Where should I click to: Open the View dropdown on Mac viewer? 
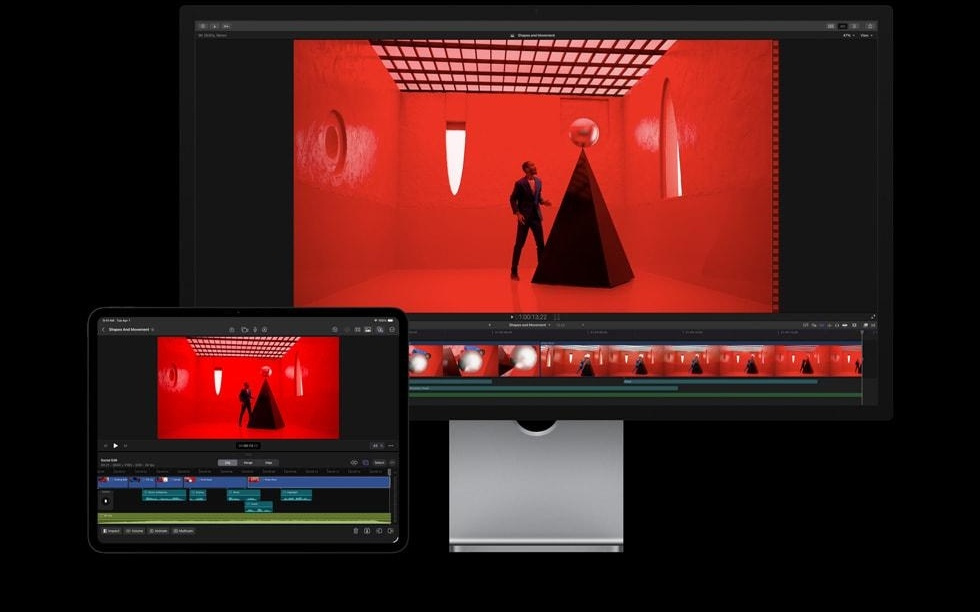click(865, 35)
